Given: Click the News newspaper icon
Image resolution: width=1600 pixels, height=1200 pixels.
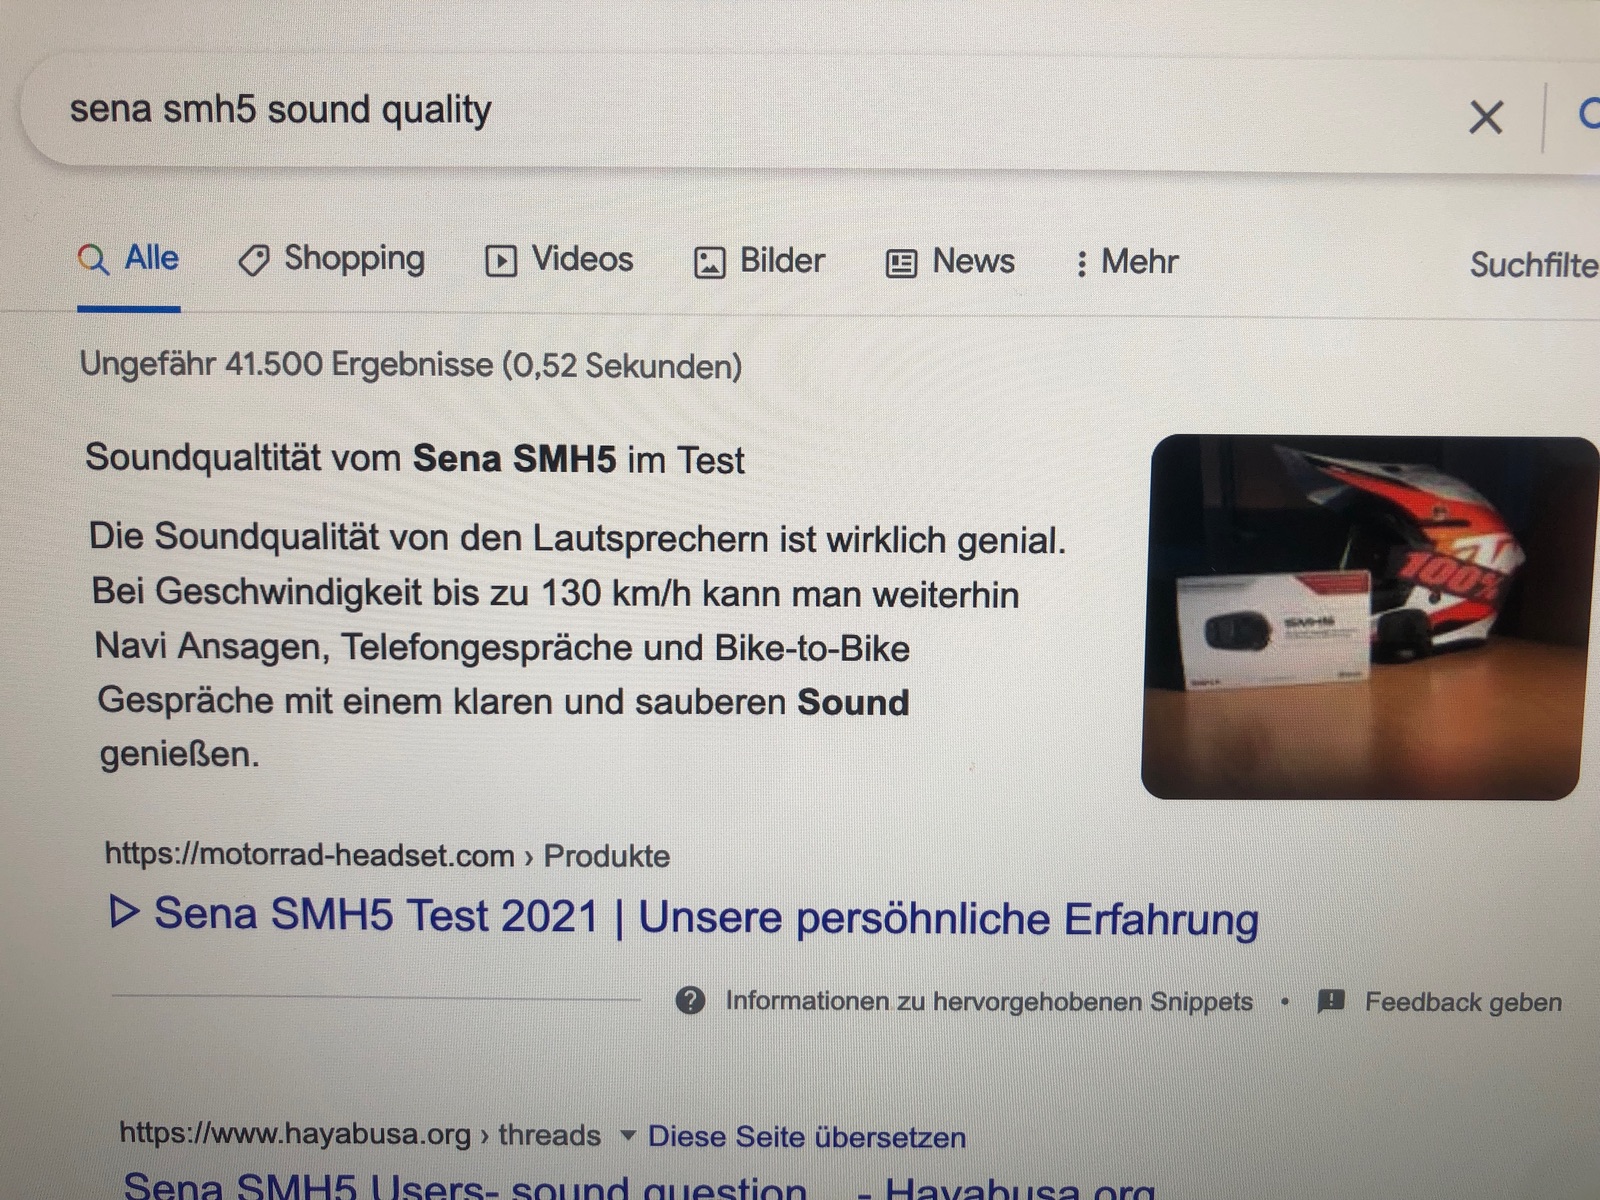Looking at the screenshot, I should point(901,264).
